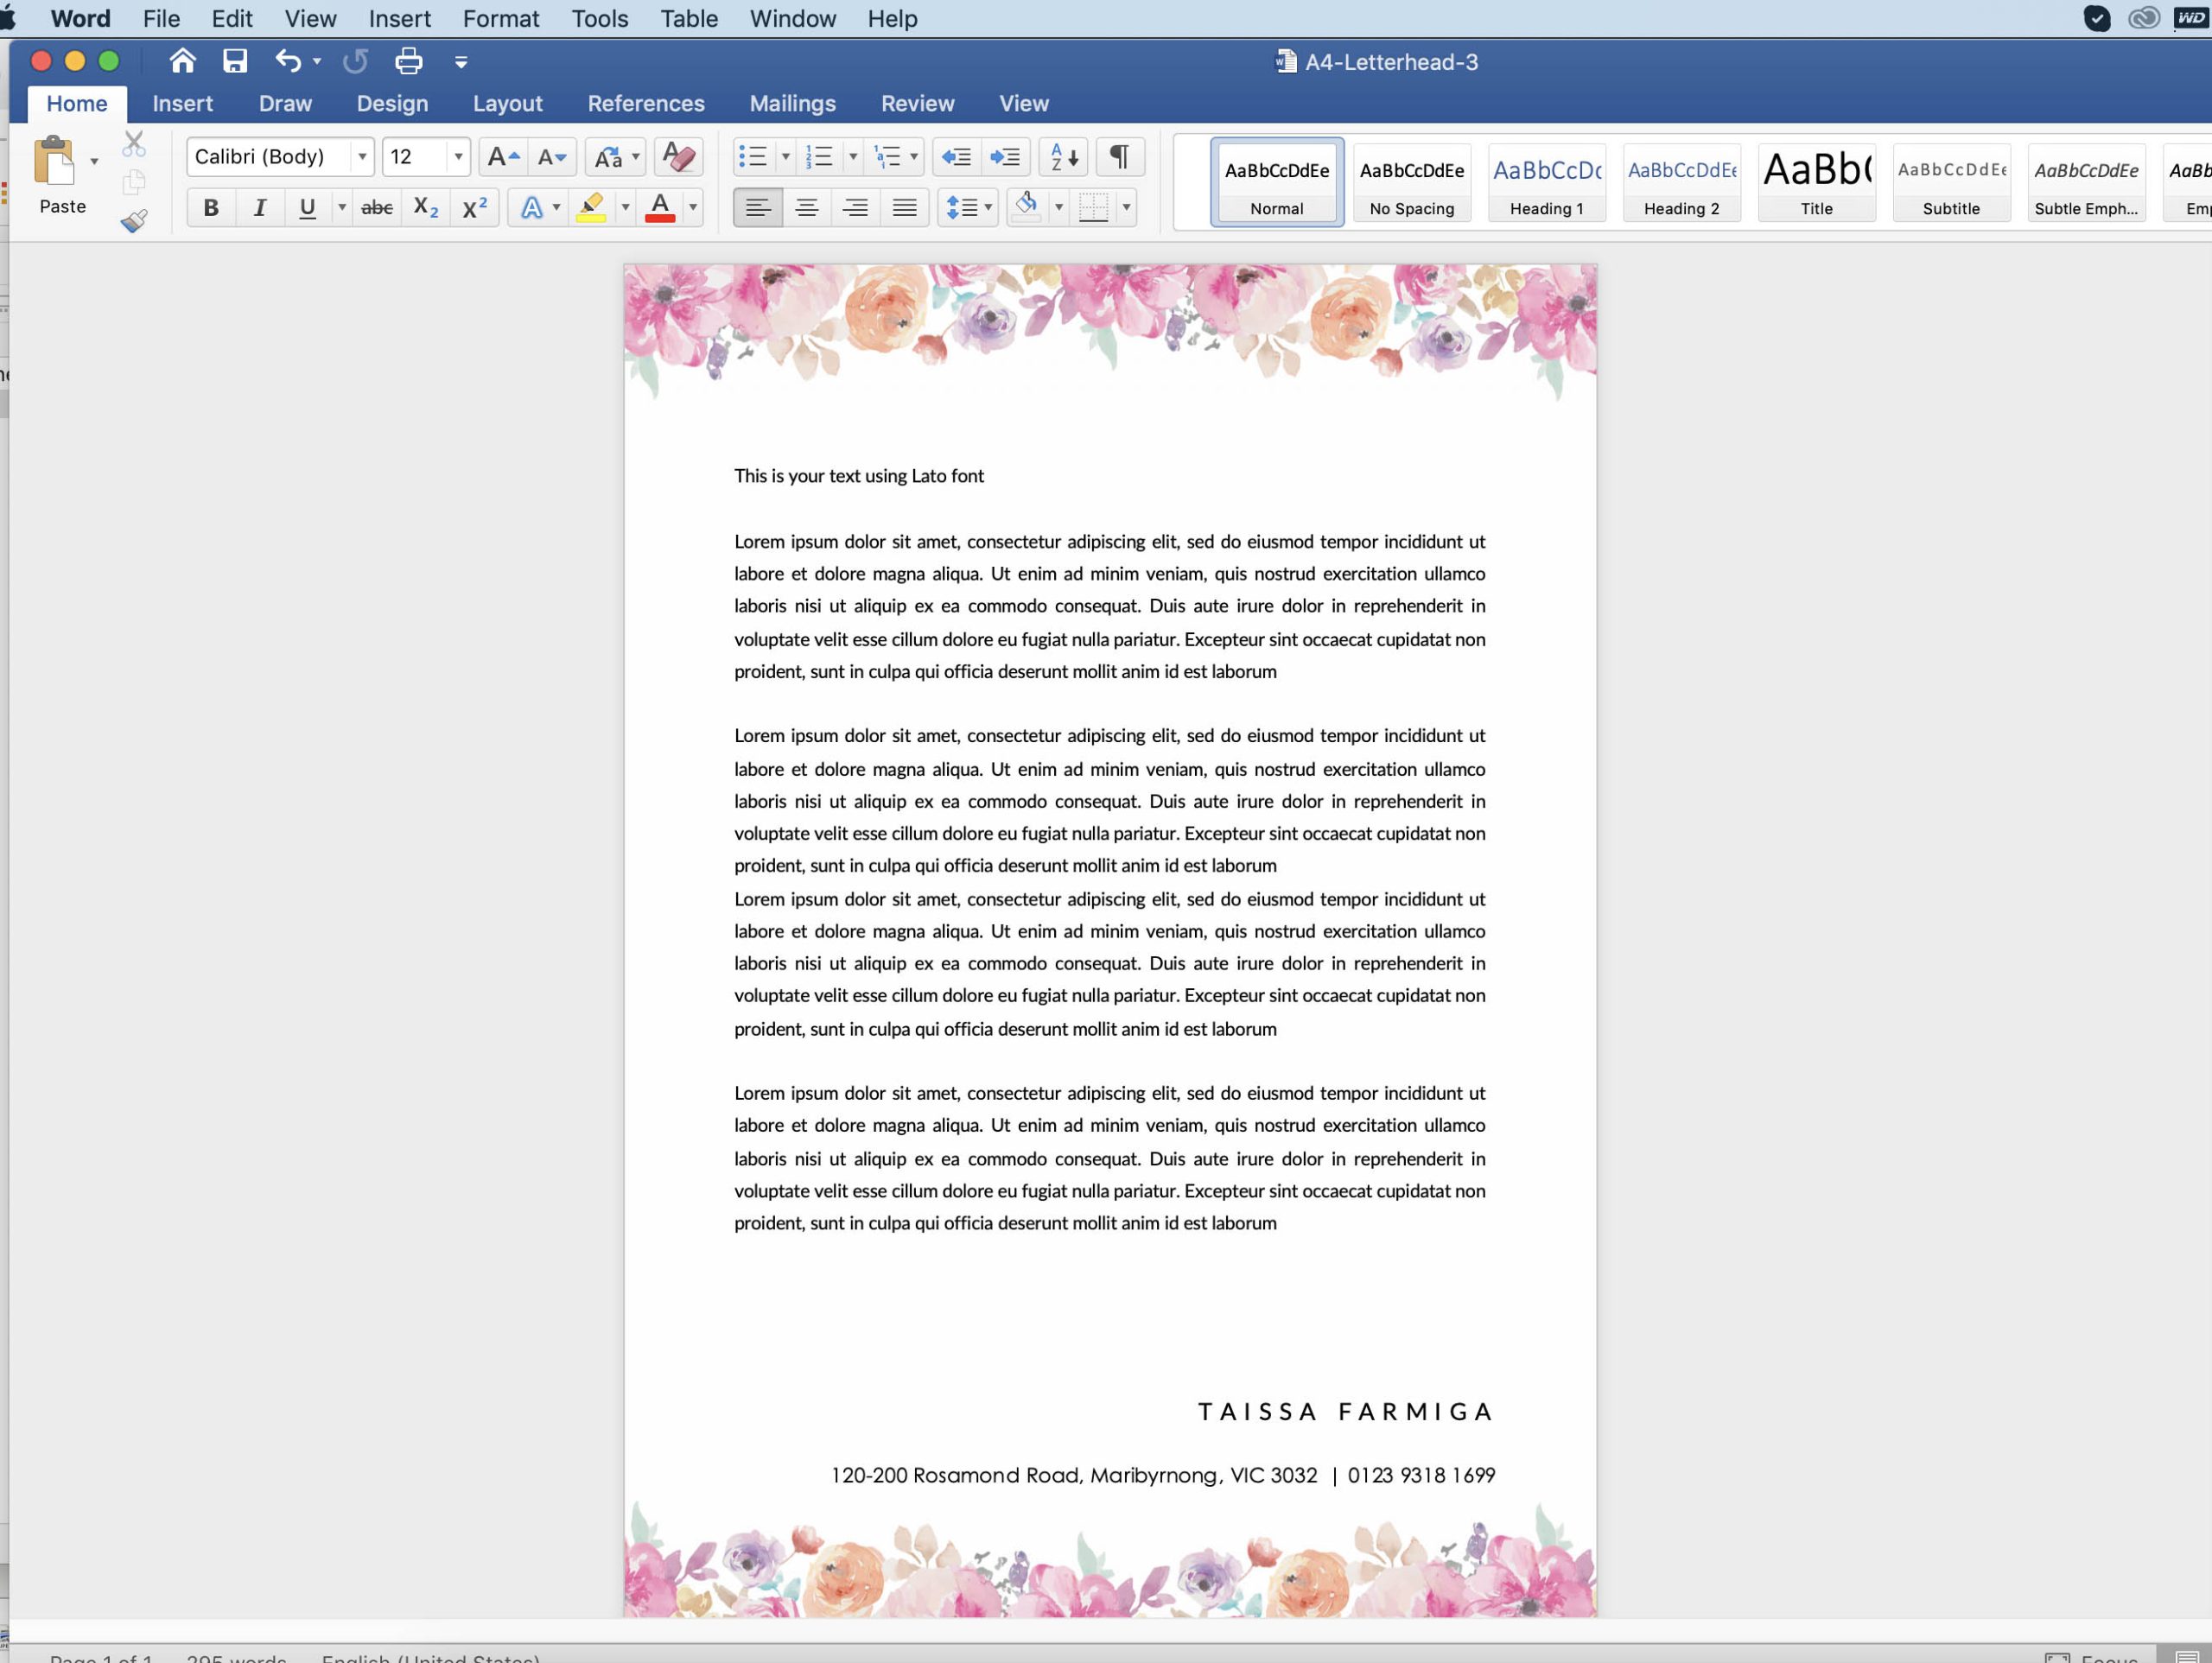
Task: Click the font size field showing 12
Action: point(416,157)
